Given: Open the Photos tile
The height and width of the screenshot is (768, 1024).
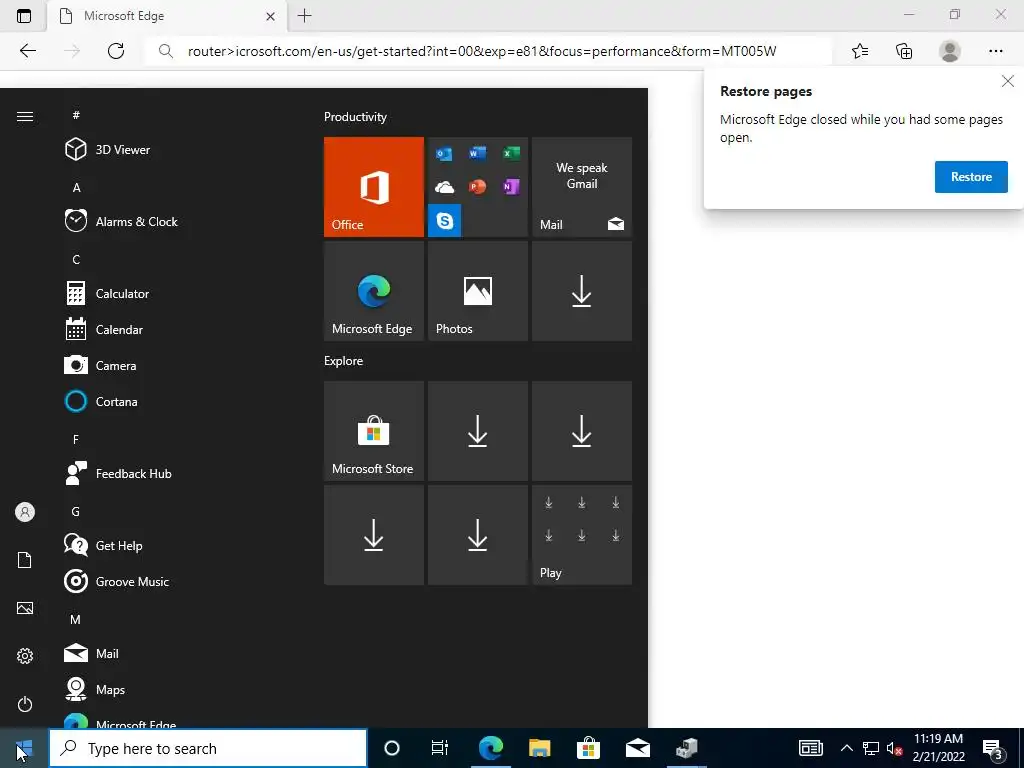Looking at the screenshot, I should coord(477,291).
